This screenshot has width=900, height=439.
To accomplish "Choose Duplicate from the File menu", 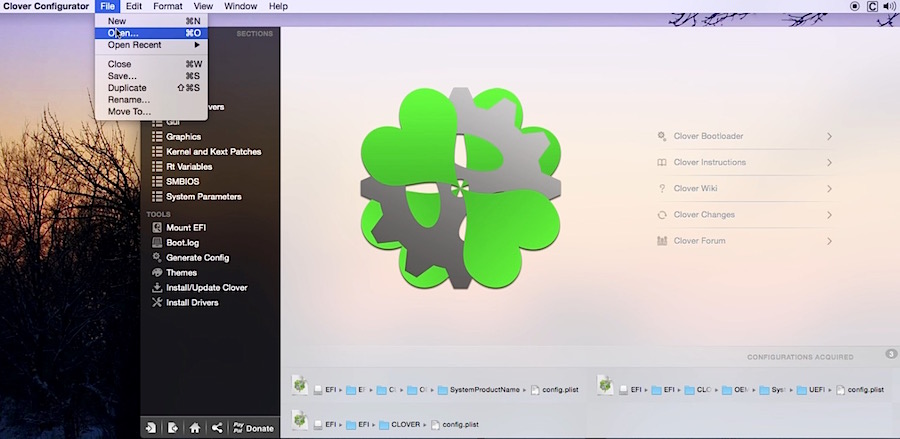I will [x=152, y=88].
